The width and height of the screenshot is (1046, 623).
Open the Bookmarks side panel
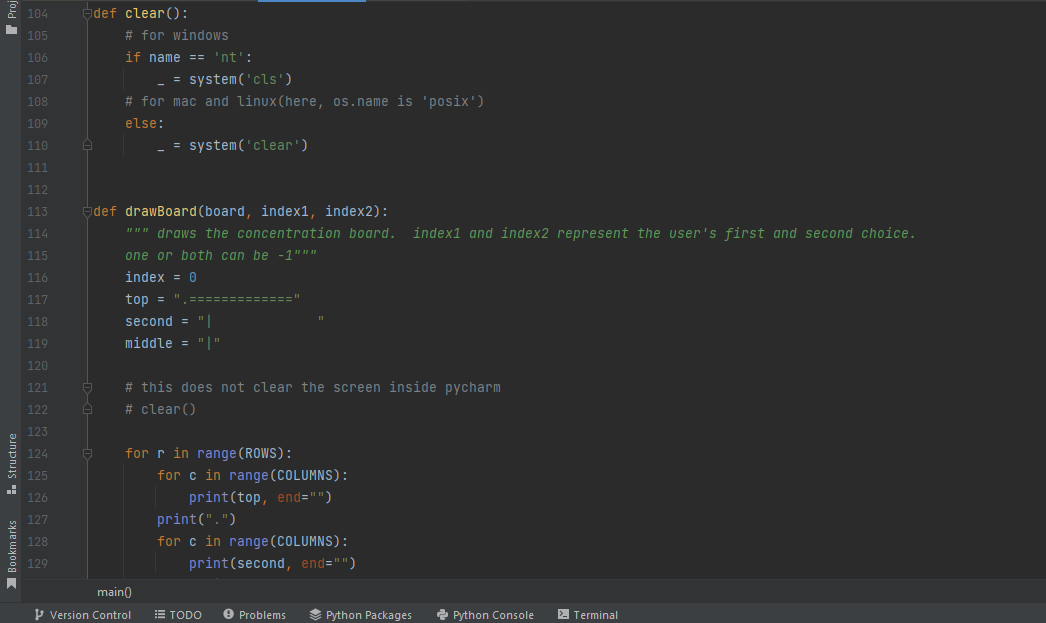[x=11, y=554]
